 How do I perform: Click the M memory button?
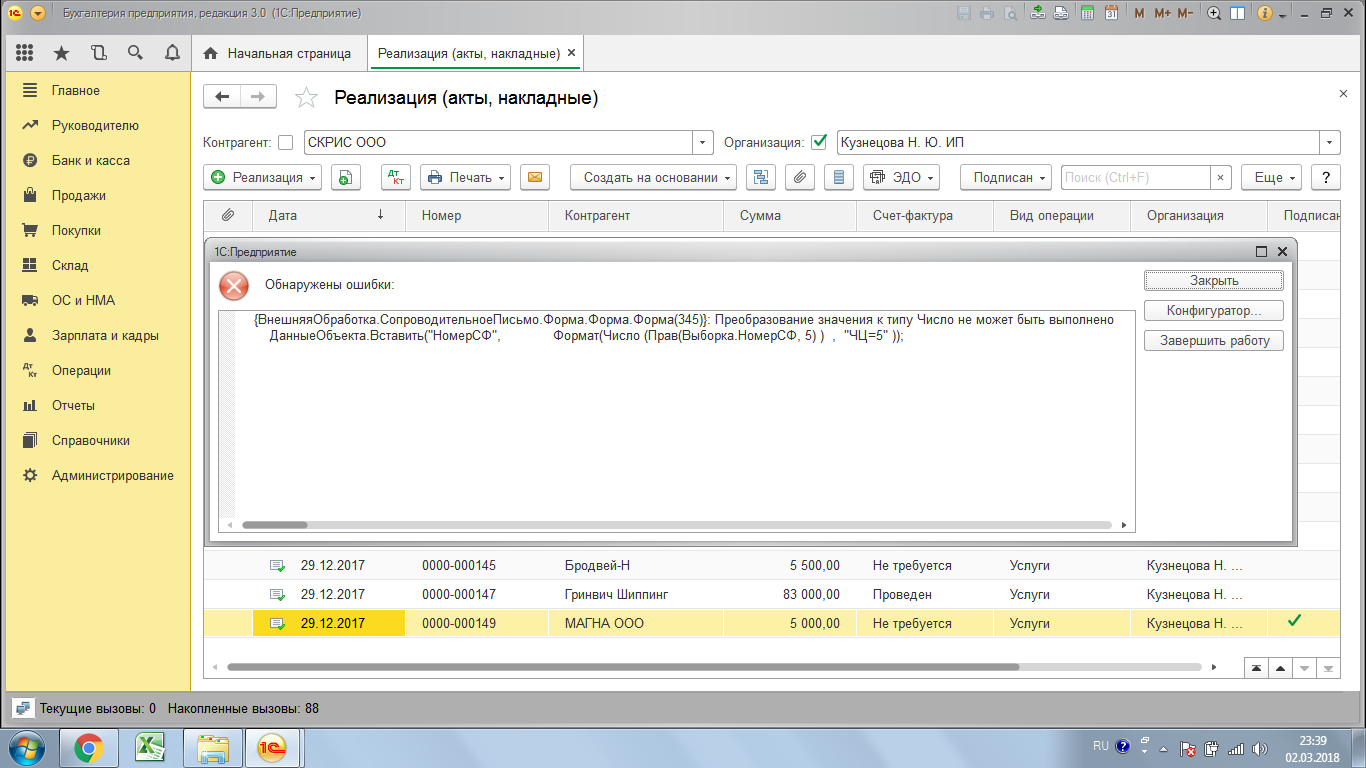tap(1139, 14)
